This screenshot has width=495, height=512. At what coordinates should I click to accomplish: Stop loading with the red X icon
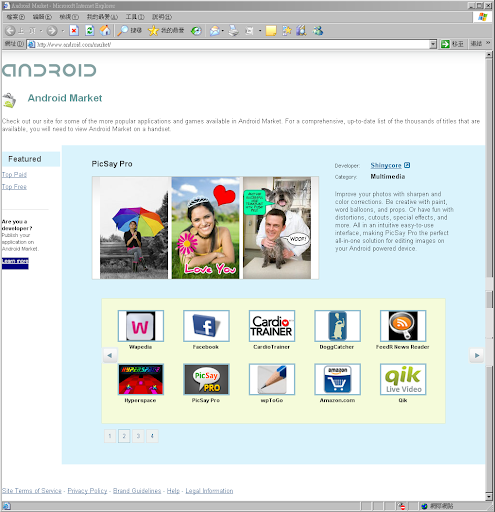coord(74,31)
